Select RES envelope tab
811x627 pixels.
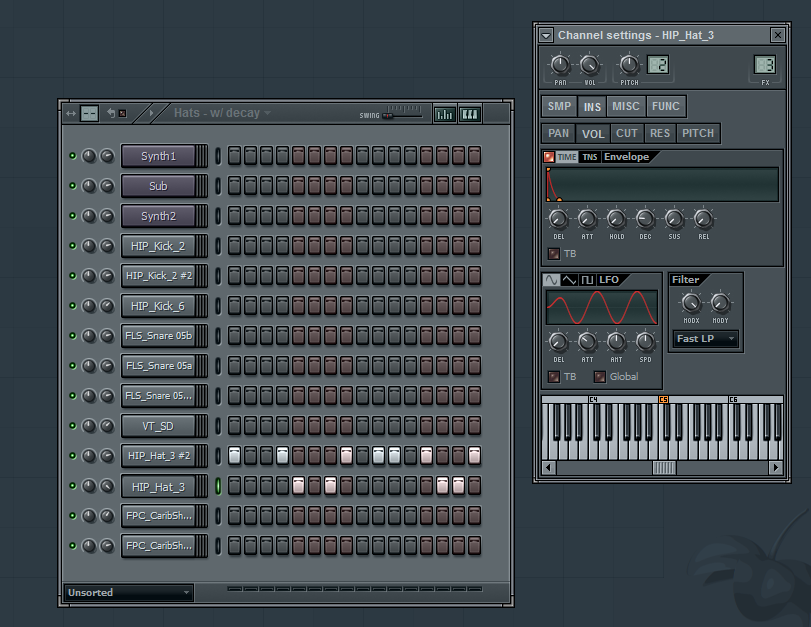660,133
